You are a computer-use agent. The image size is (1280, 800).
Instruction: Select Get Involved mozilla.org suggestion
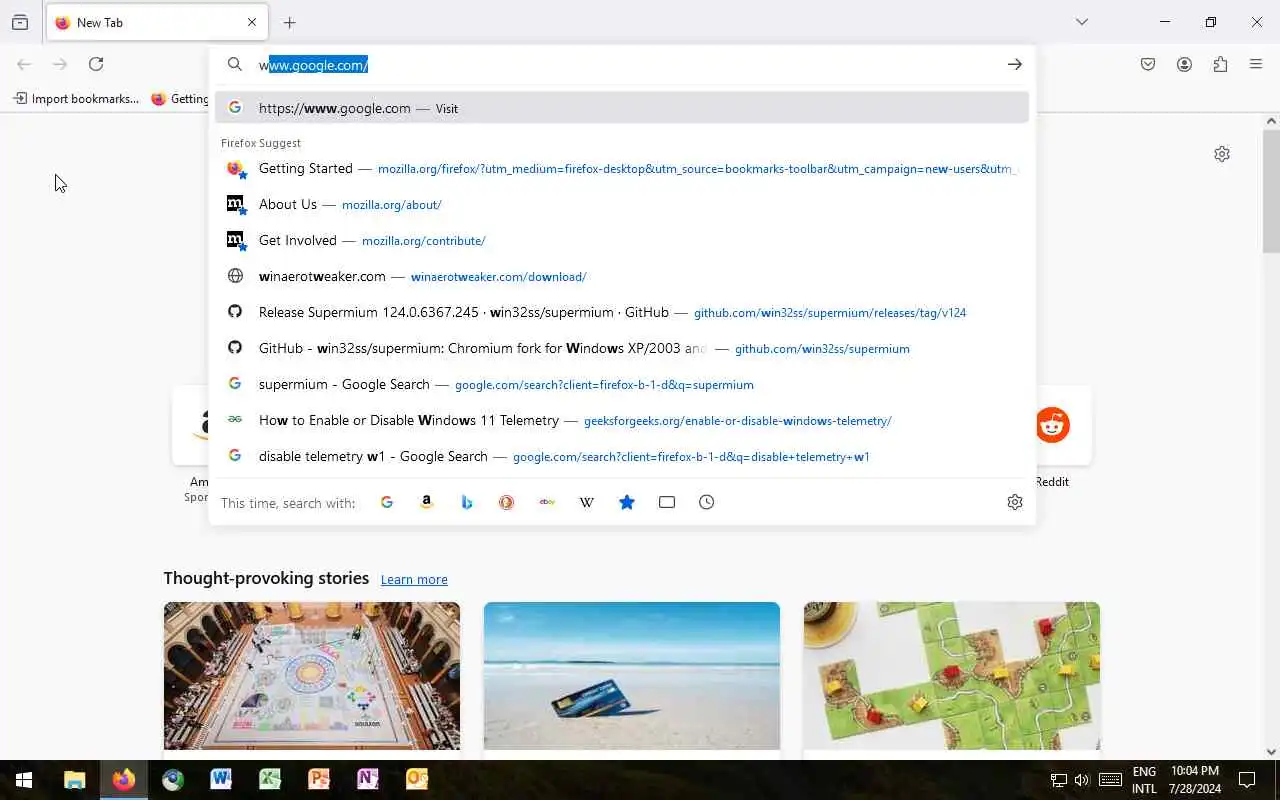click(622, 240)
